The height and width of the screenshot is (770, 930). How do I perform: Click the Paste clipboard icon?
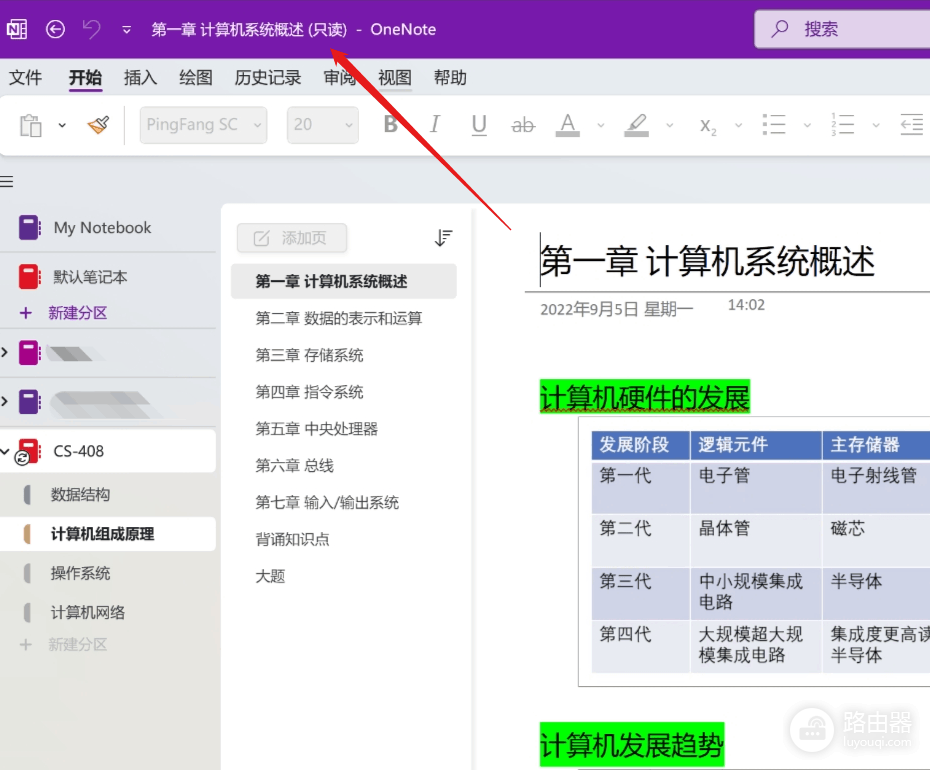(31, 125)
